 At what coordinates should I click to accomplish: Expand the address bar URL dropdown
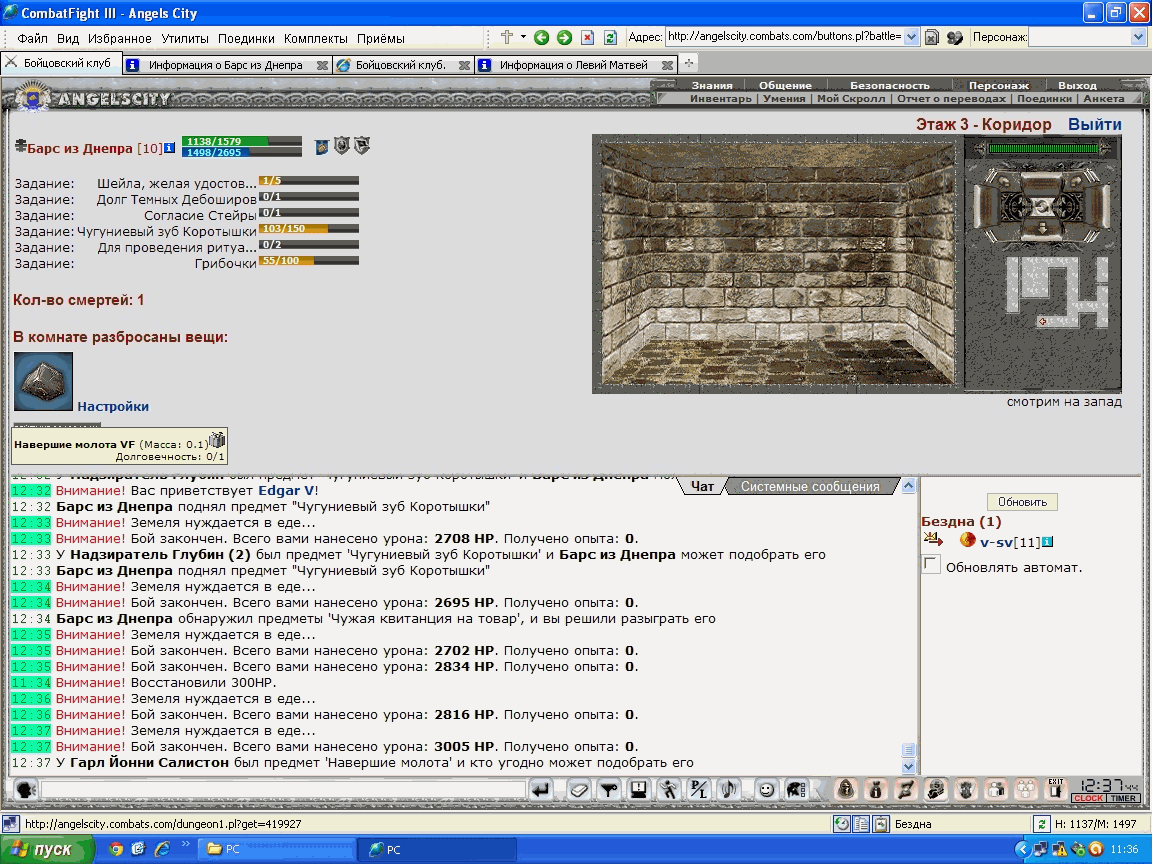coord(911,37)
